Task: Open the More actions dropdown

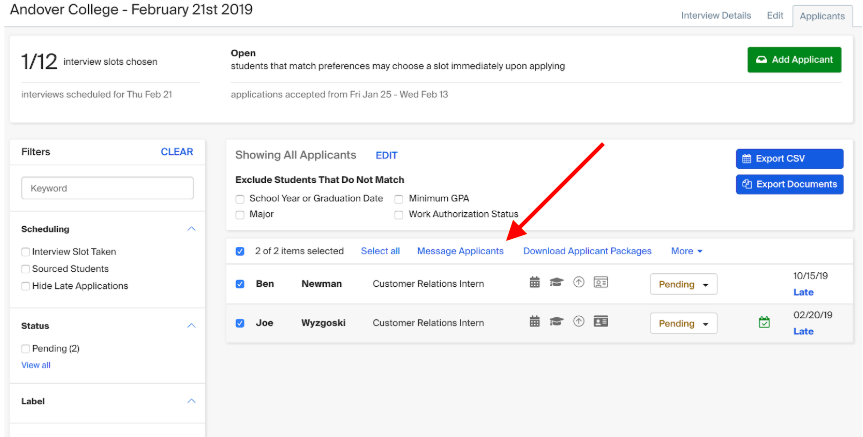Action: (x=687, y=251)
